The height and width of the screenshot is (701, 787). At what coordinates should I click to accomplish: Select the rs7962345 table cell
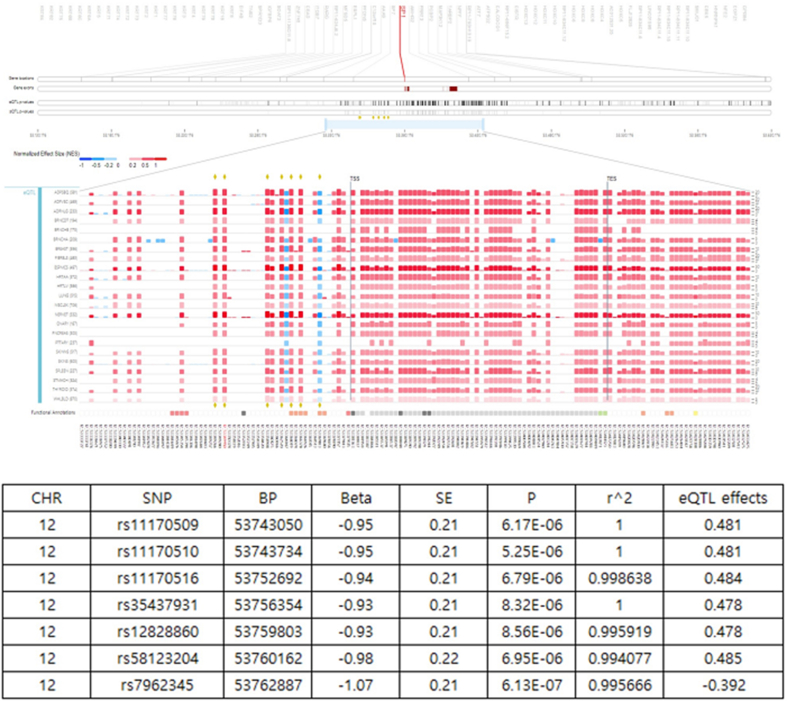(157, 685)
